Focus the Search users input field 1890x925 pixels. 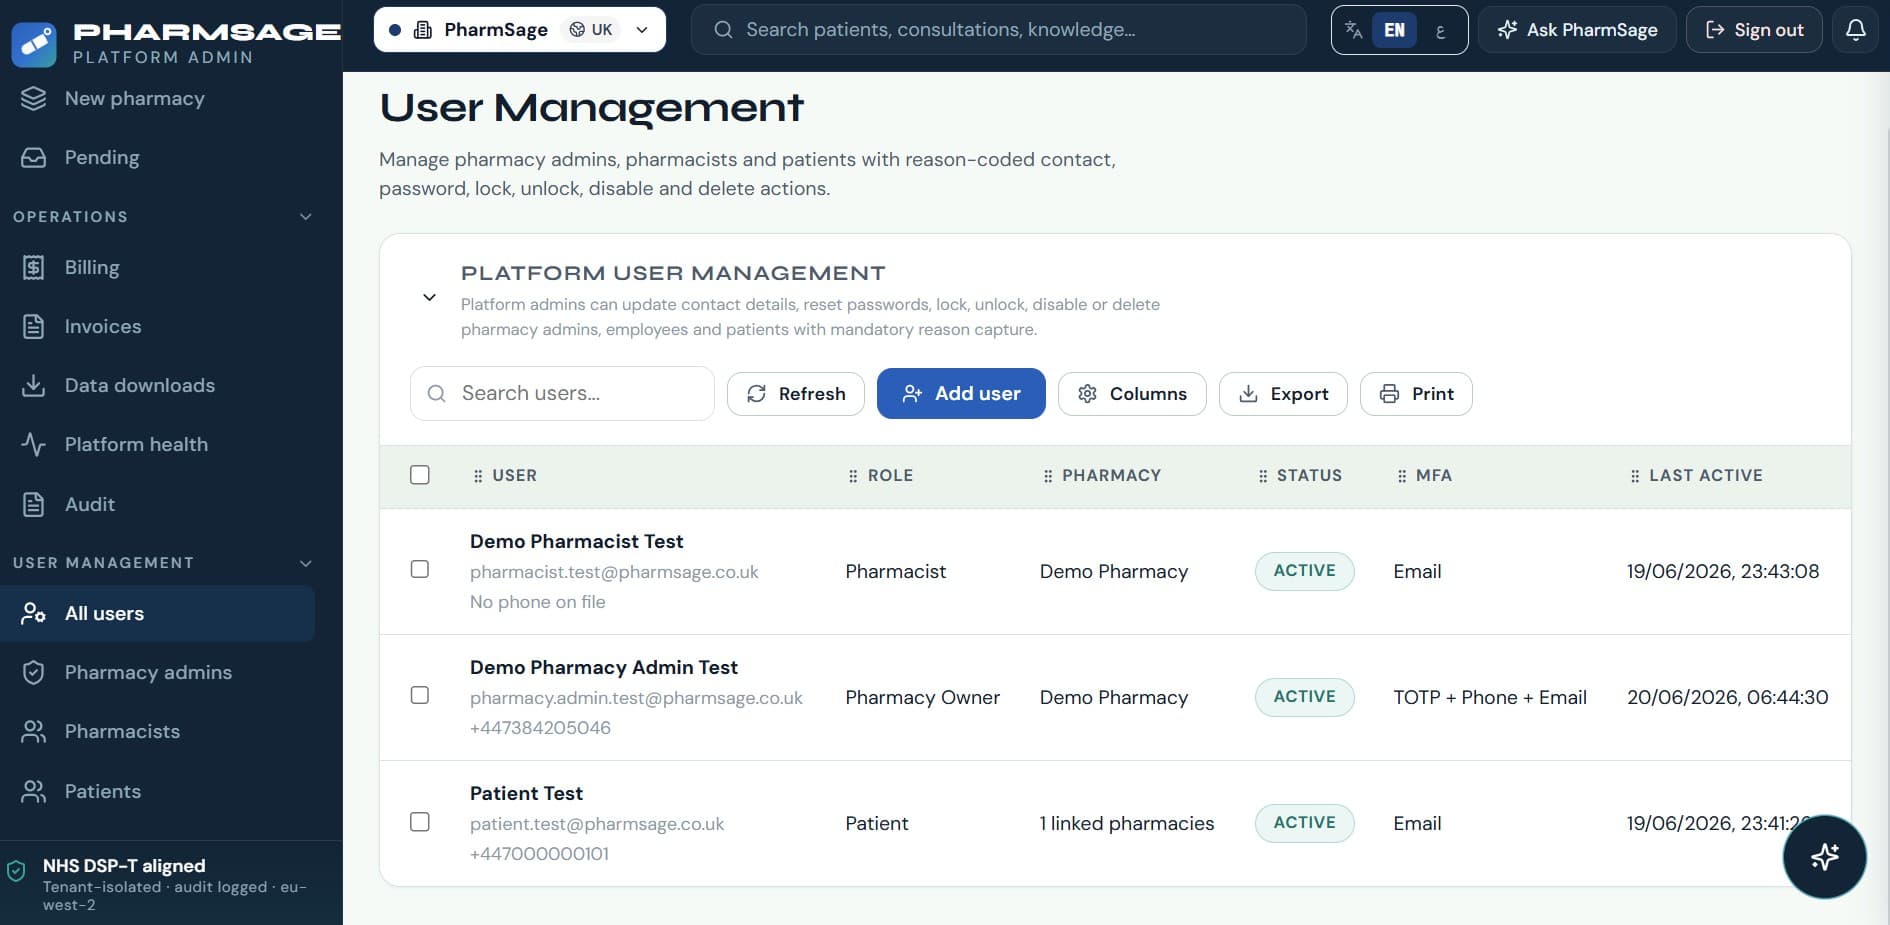[562, 393]
